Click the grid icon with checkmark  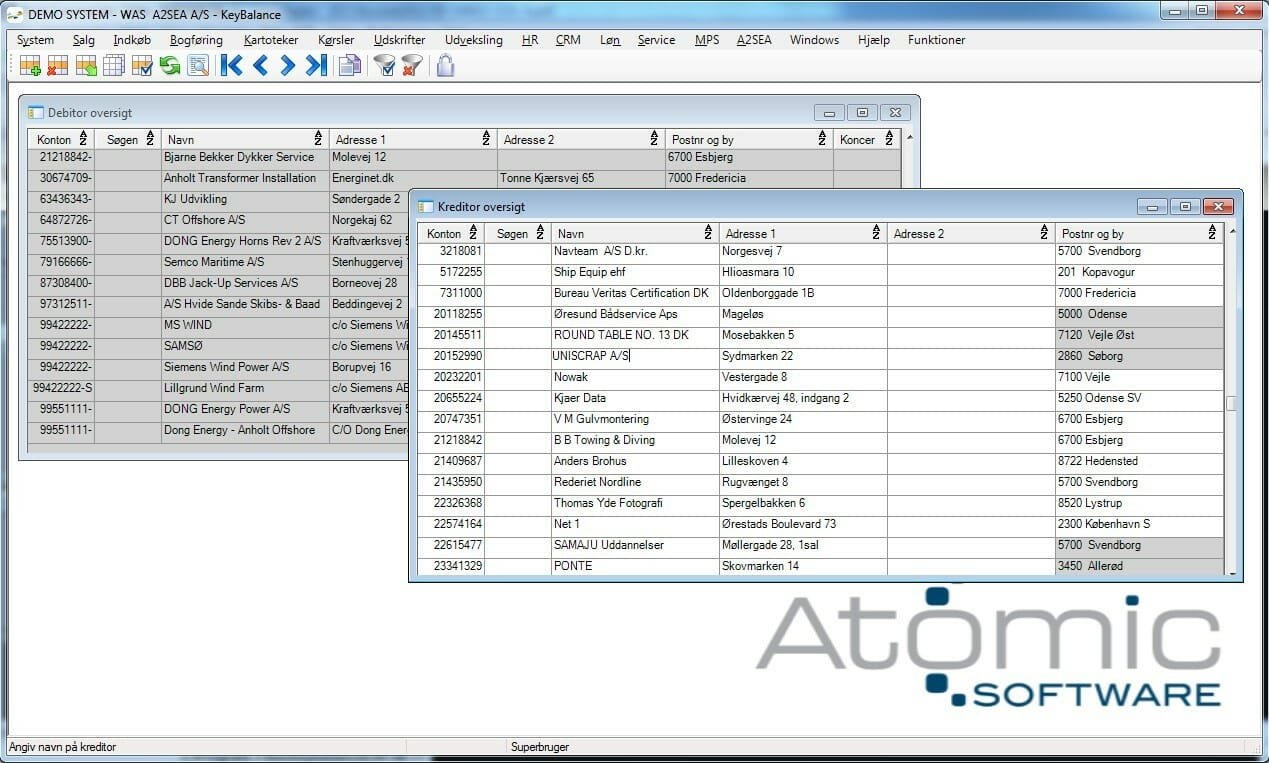(142, 64)
